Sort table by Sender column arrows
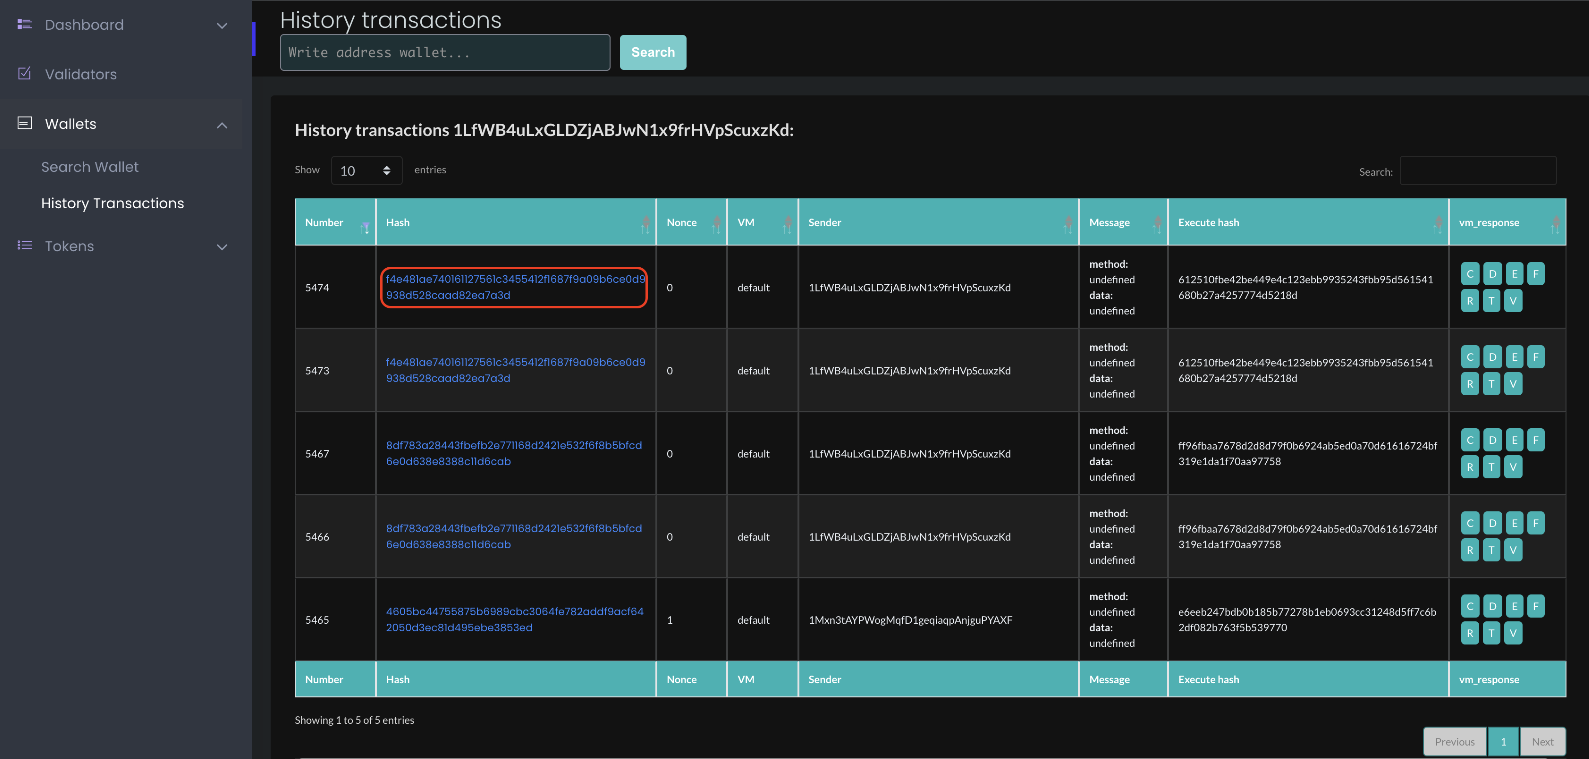 (x=1068, y=226)
